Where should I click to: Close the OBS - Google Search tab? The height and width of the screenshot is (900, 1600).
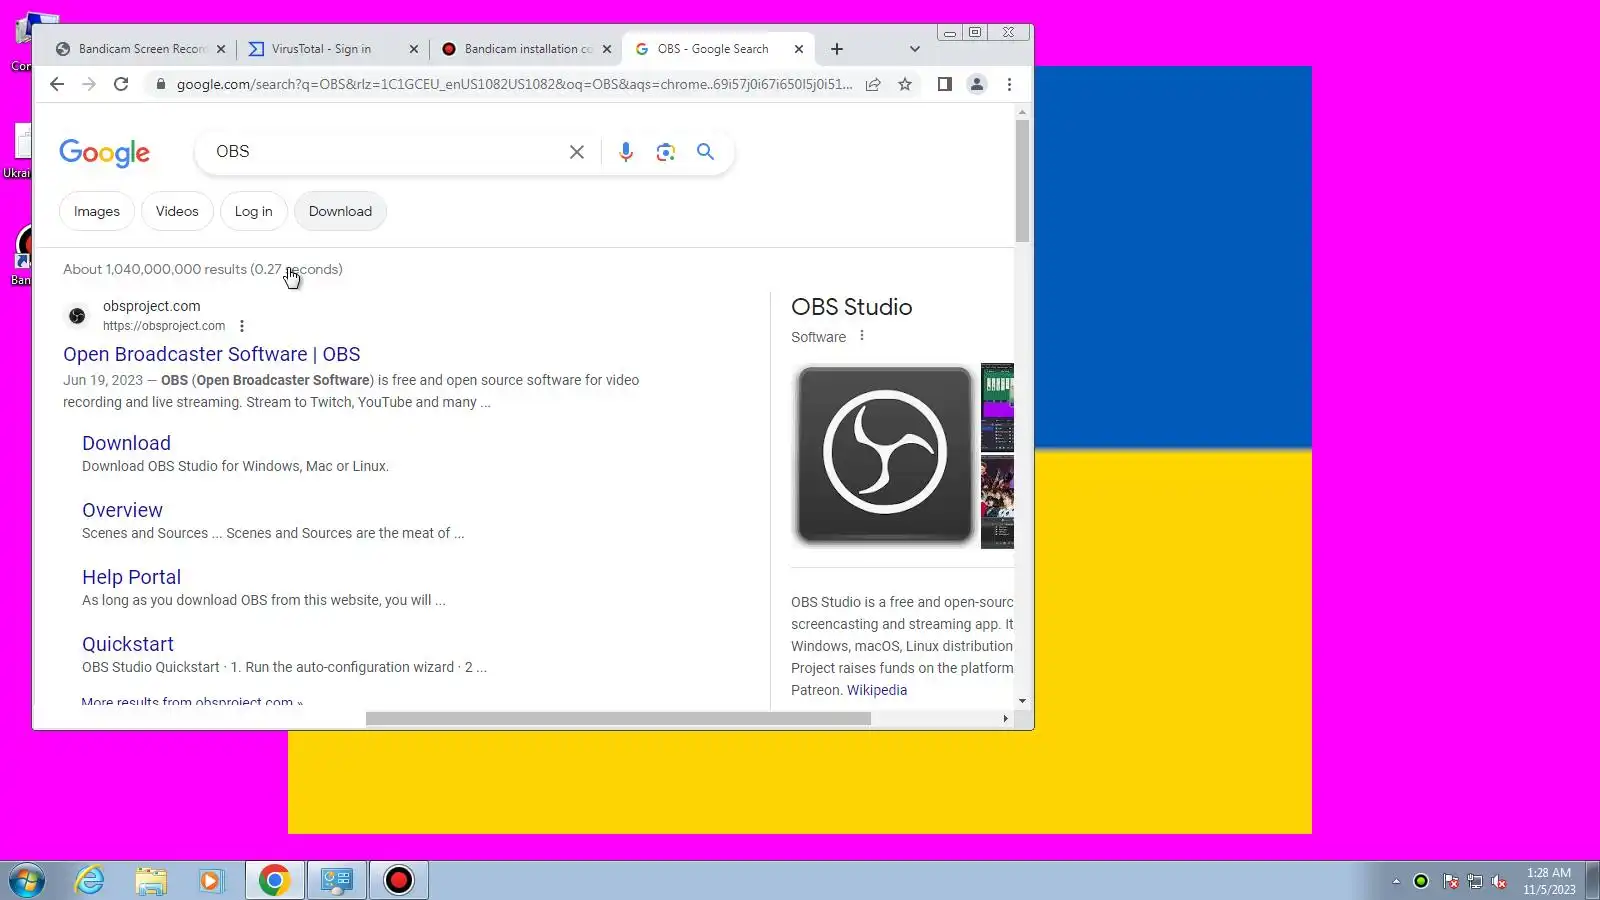pos(799,49)
